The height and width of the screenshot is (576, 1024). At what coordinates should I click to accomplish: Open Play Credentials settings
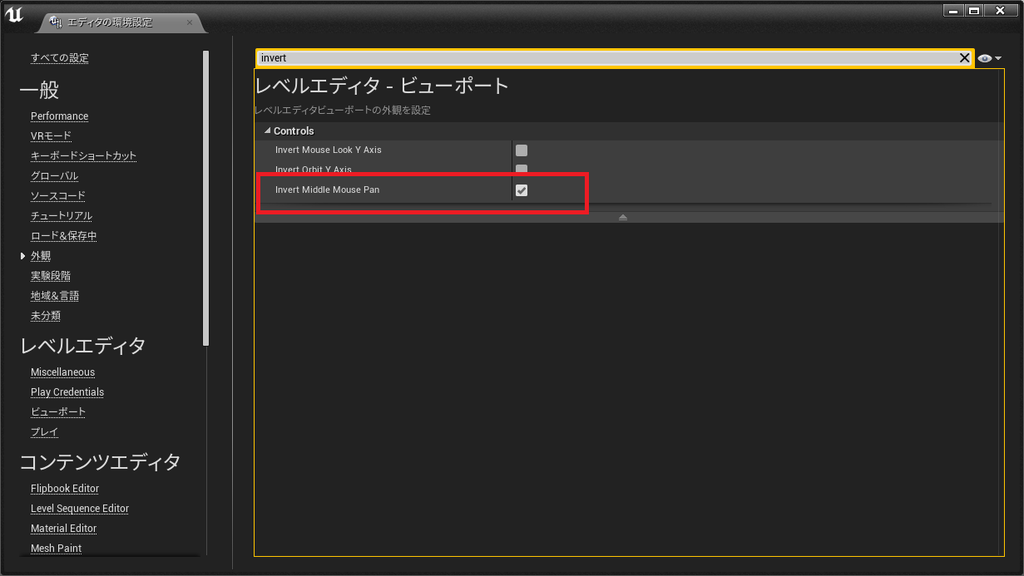pos(67,392)
